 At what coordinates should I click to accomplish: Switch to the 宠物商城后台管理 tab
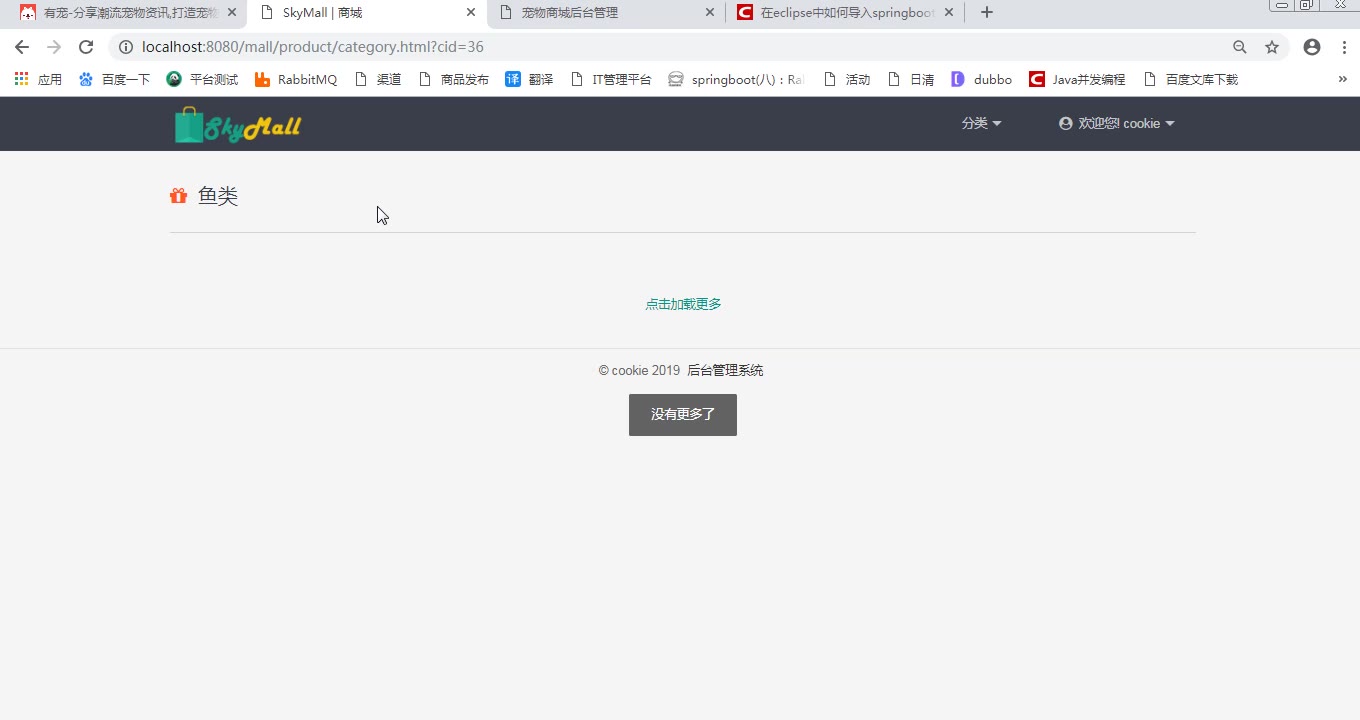(608, 13)
